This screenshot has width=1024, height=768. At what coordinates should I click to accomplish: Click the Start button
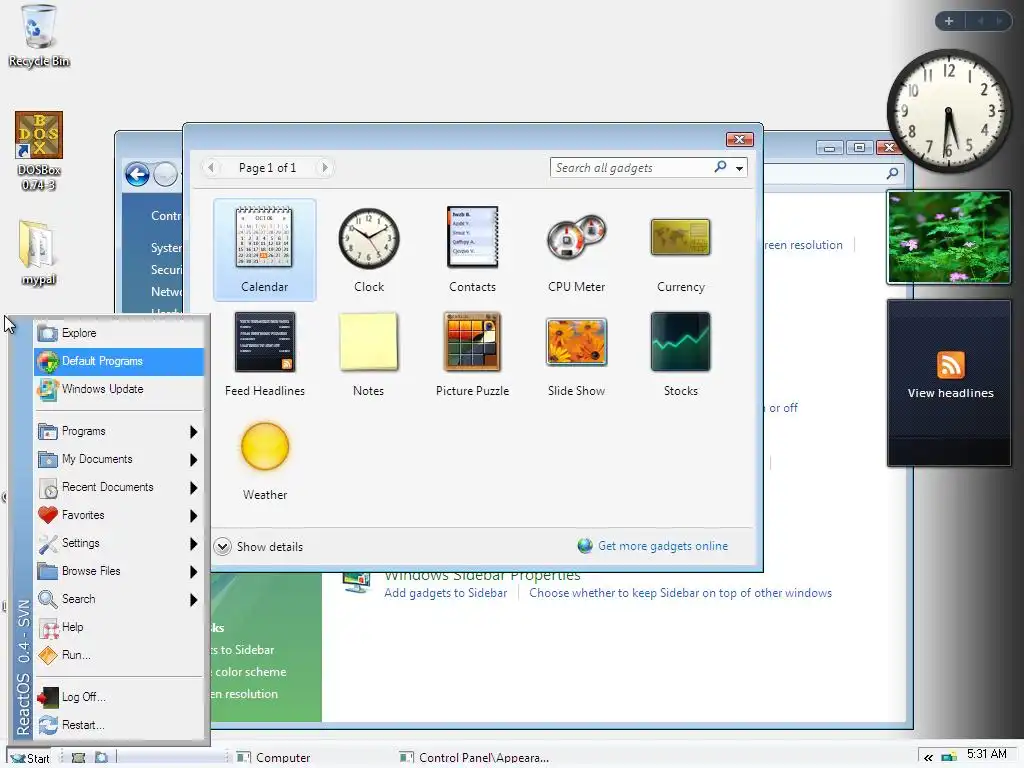click(x=30, y=758)
